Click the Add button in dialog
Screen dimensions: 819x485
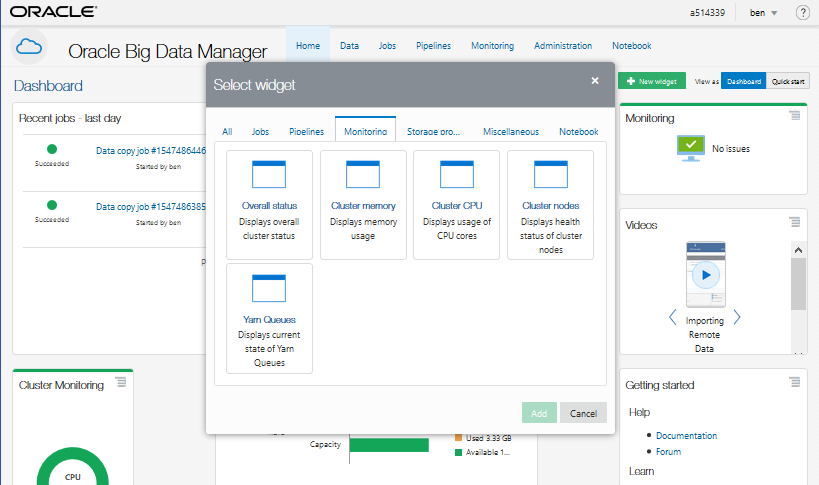539,413
